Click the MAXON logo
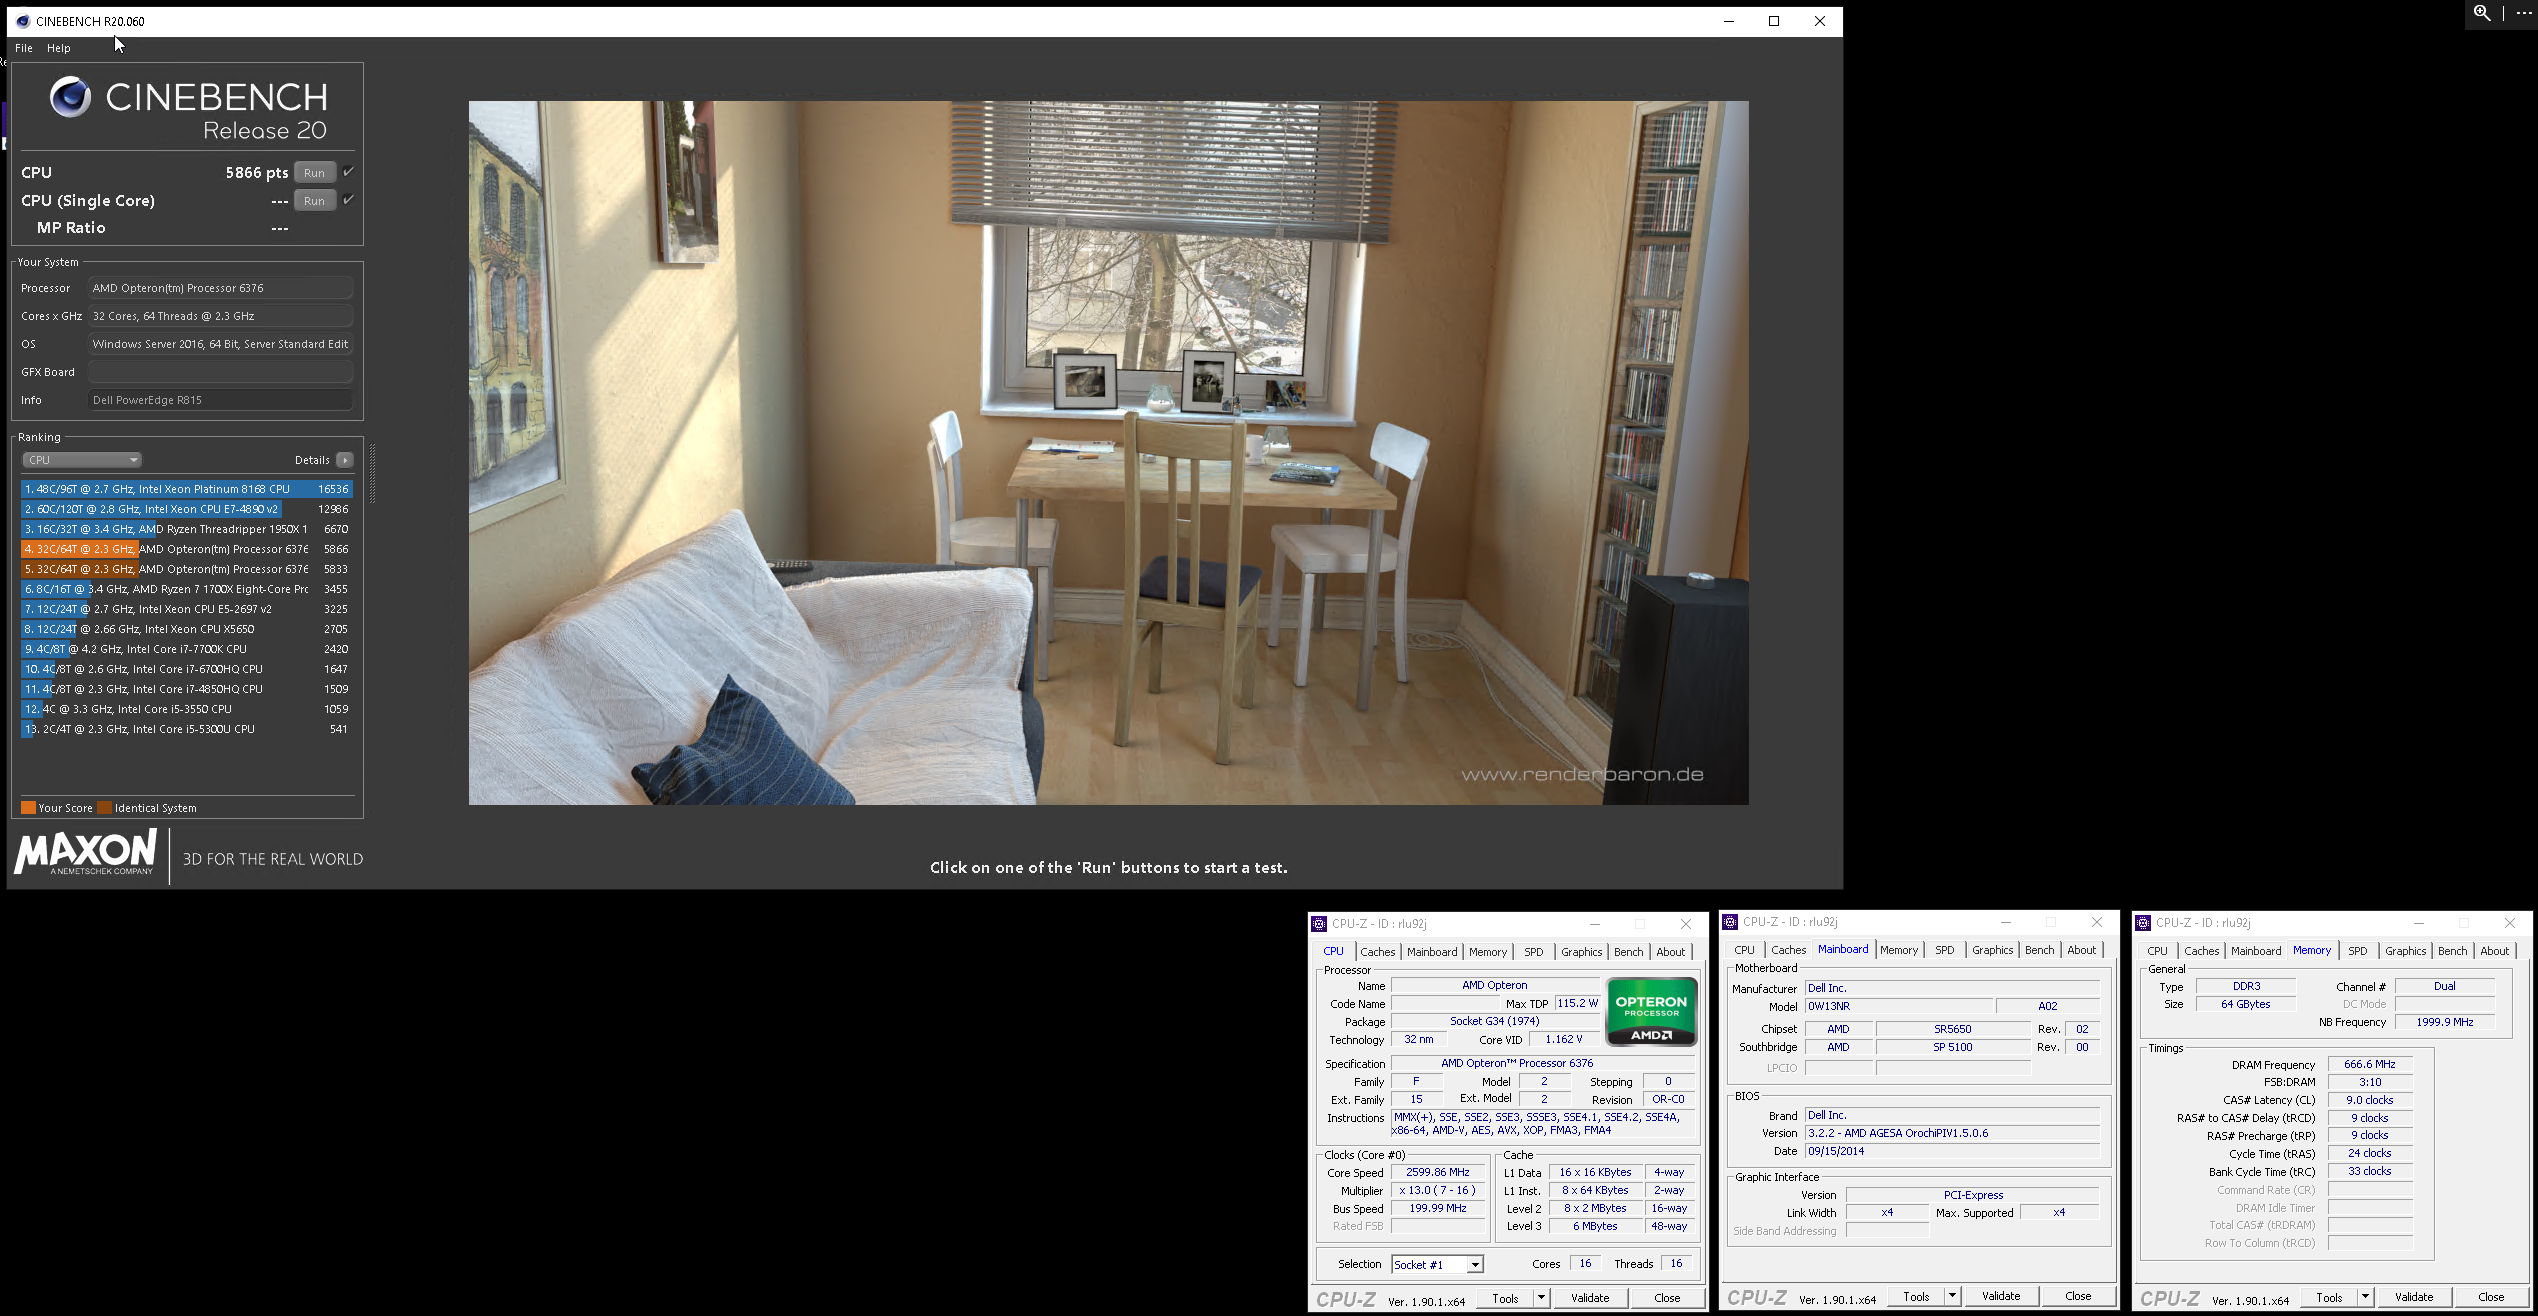 pyautogui.click(x=86, y=854)
